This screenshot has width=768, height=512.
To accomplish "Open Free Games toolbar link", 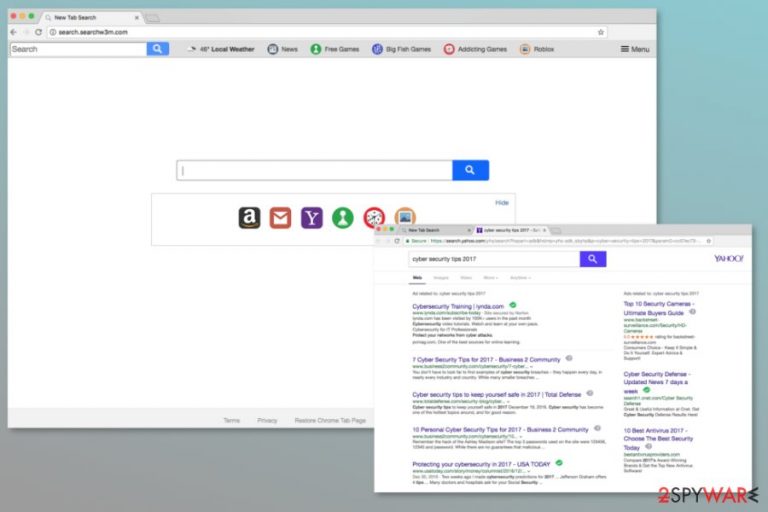I will pyautogui.click(x=335, y=49).
